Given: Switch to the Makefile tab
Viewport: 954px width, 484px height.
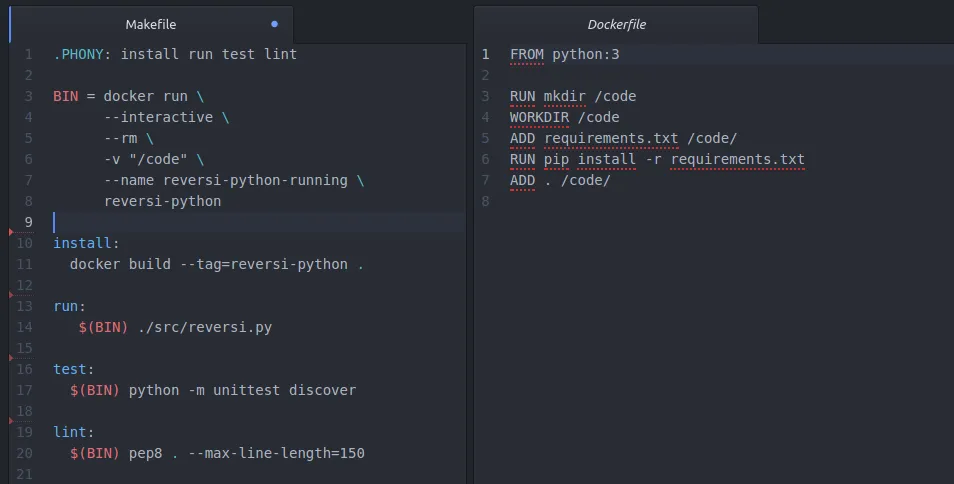Looking at the screenshot, I should (x=151, y=24).
